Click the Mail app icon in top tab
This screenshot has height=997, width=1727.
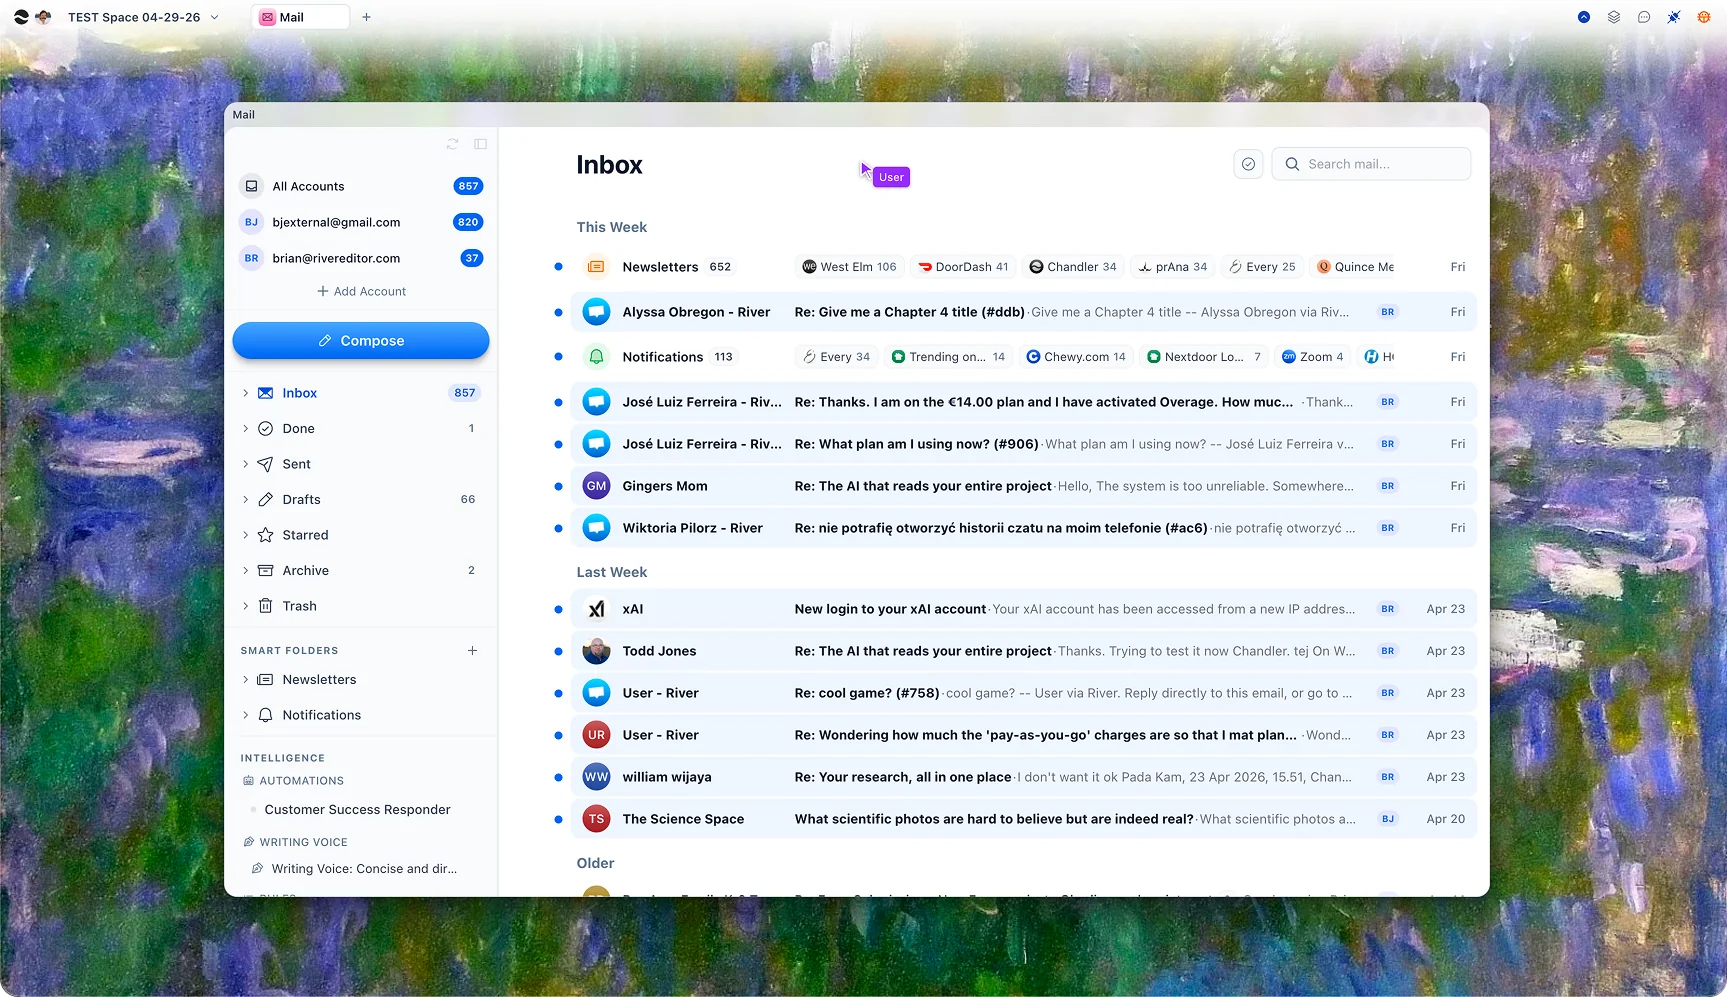tap(267, 17)
